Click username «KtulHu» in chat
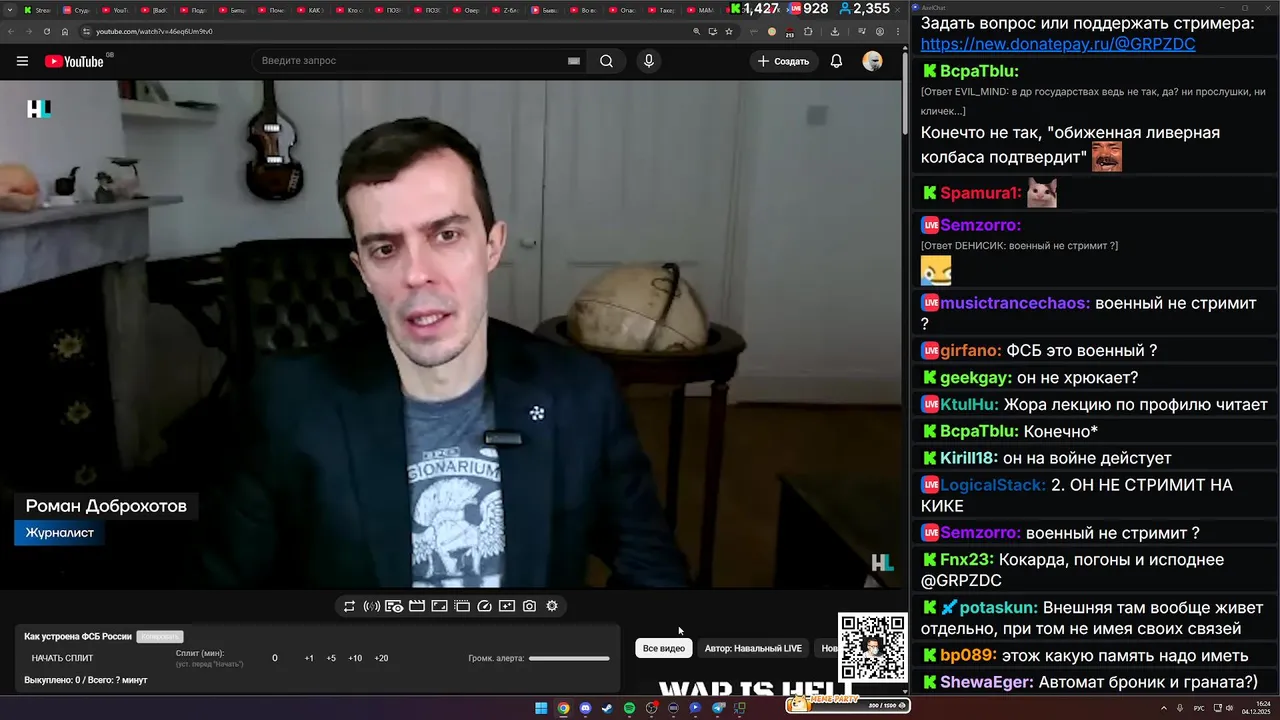 click(x=969, y=405)
